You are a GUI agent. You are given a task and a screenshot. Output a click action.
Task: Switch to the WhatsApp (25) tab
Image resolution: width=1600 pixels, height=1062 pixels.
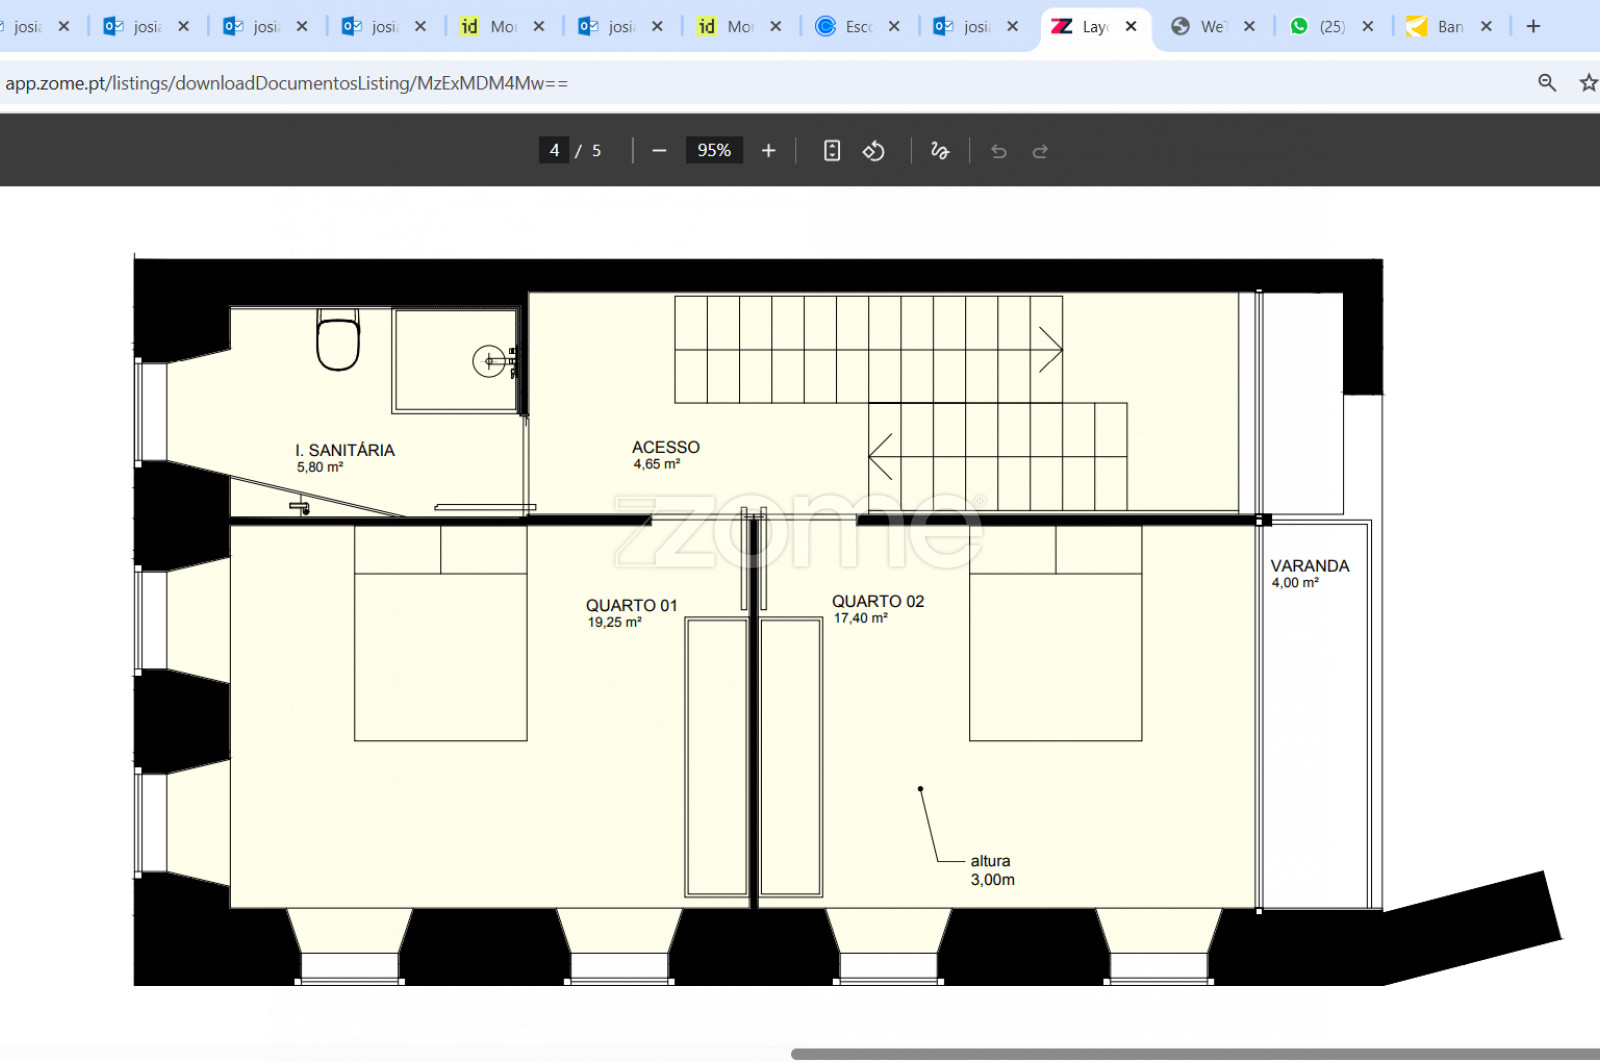(1320, 26)
